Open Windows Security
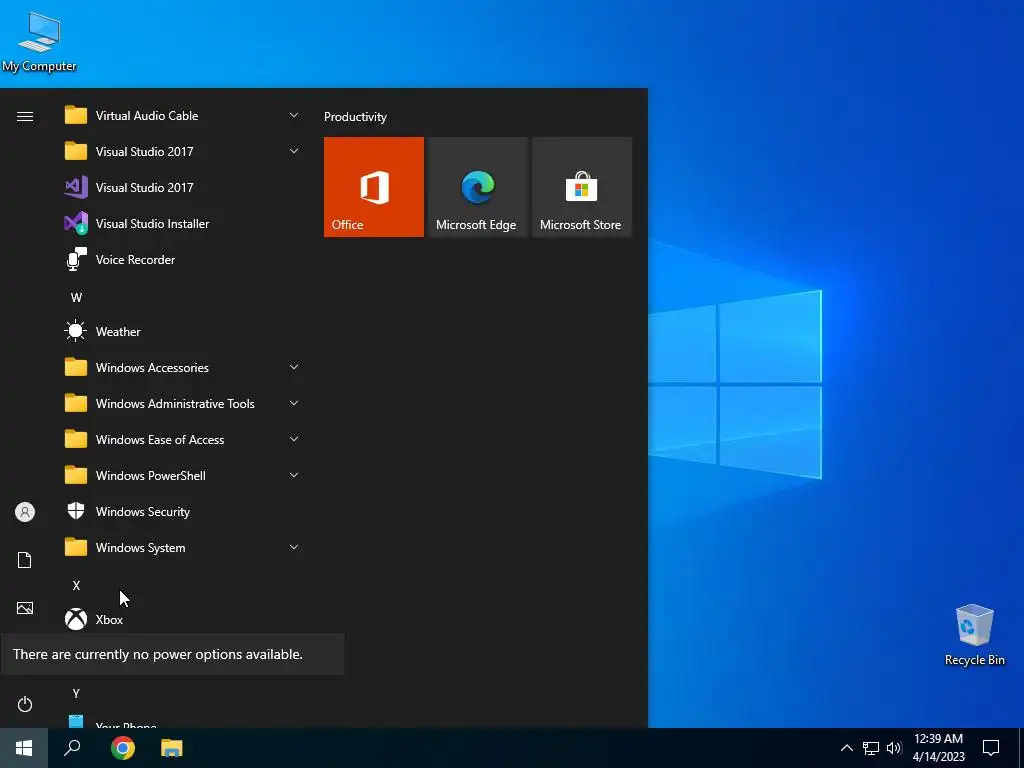This screenshot has height=768, width=1024. (x=183, y=511)
